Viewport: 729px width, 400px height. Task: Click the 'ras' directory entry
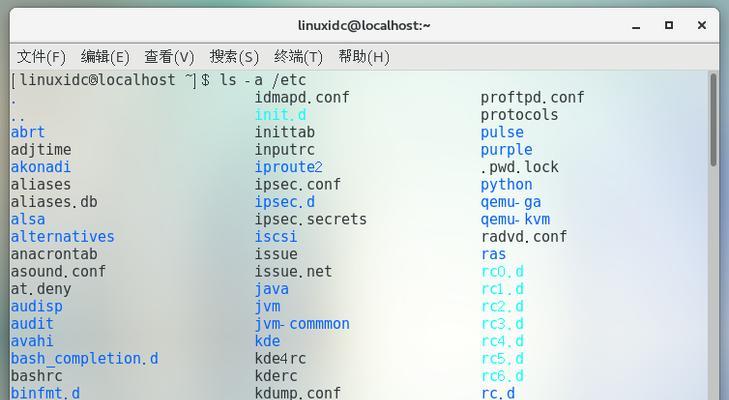pyautogui.click(x=493, y=254)
